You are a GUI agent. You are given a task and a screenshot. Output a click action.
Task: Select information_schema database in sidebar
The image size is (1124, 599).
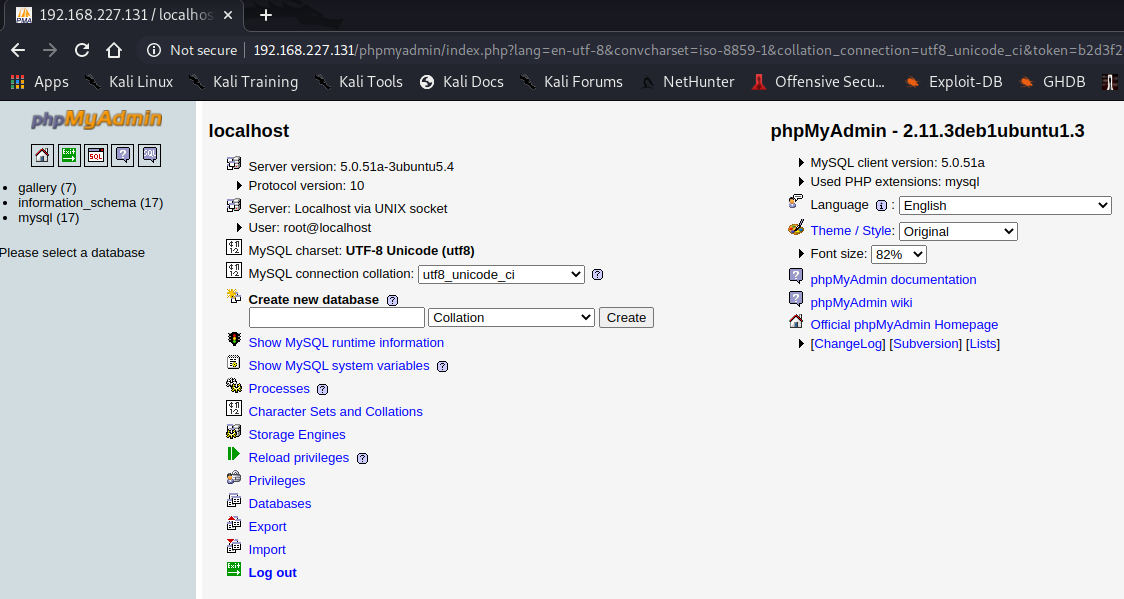[90, 203]
